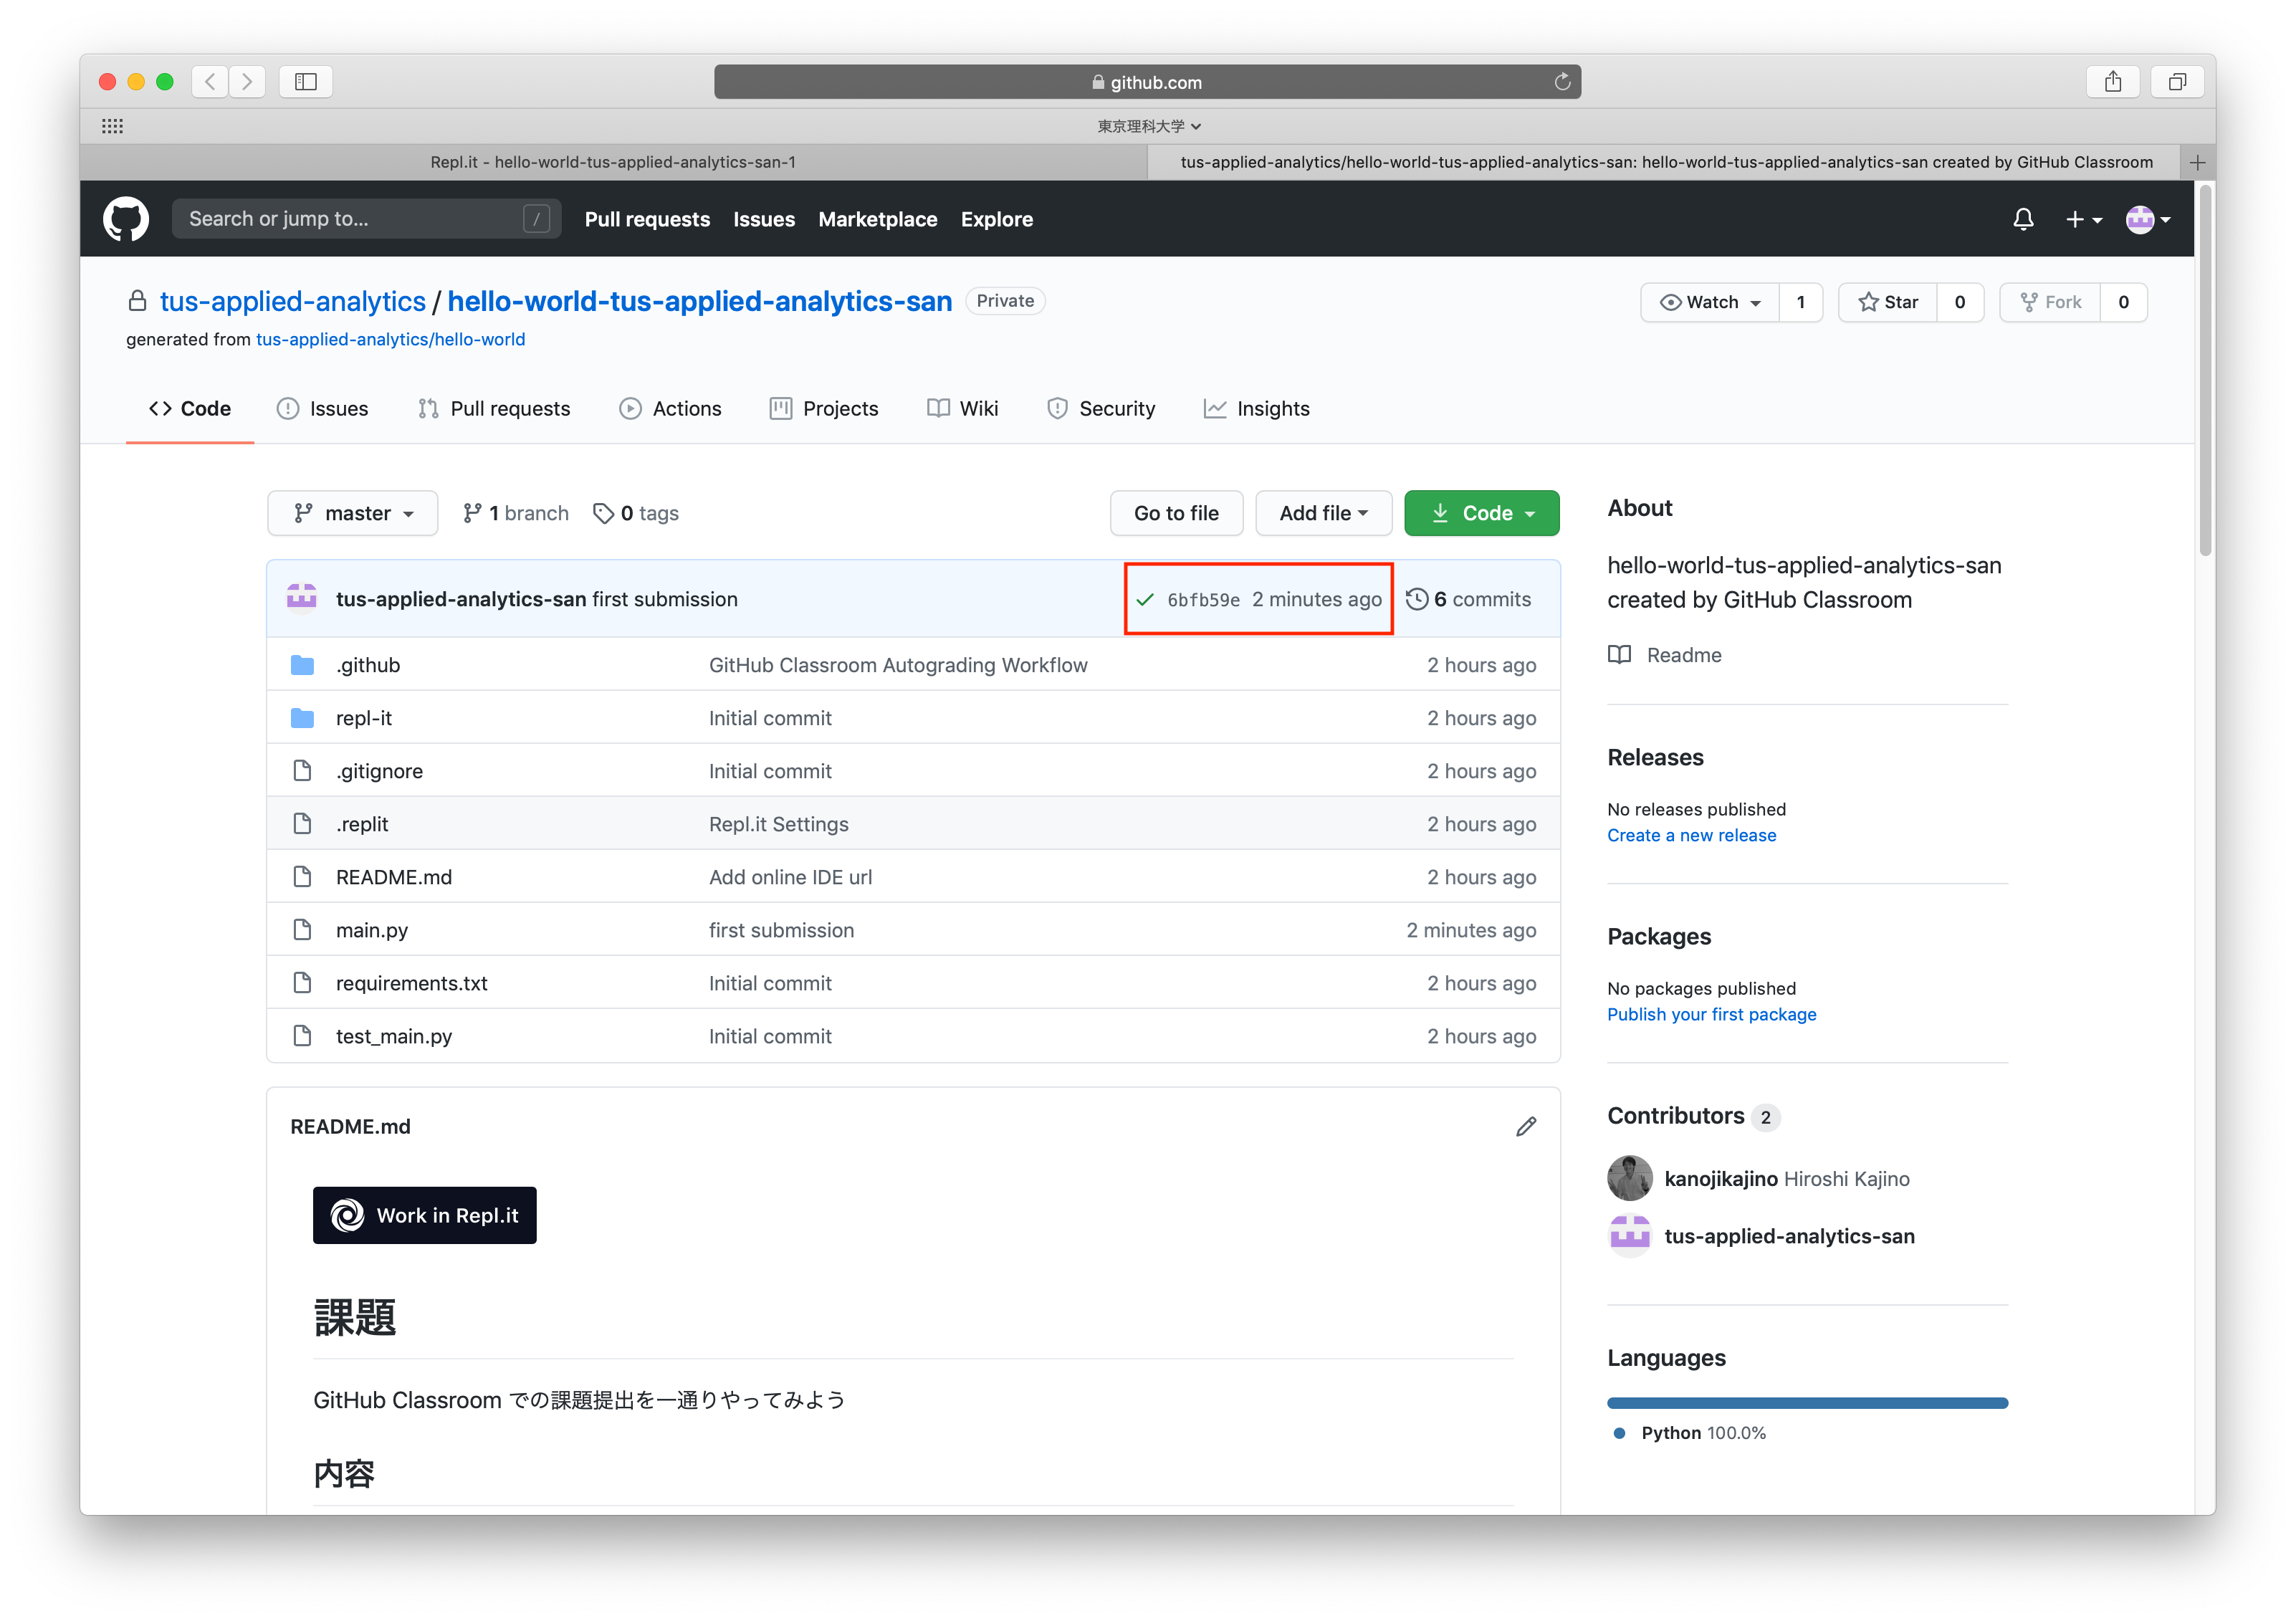Expand the Code dropdown button
This screenshot has height=1621, width=2296.
tap(1482, 512)
